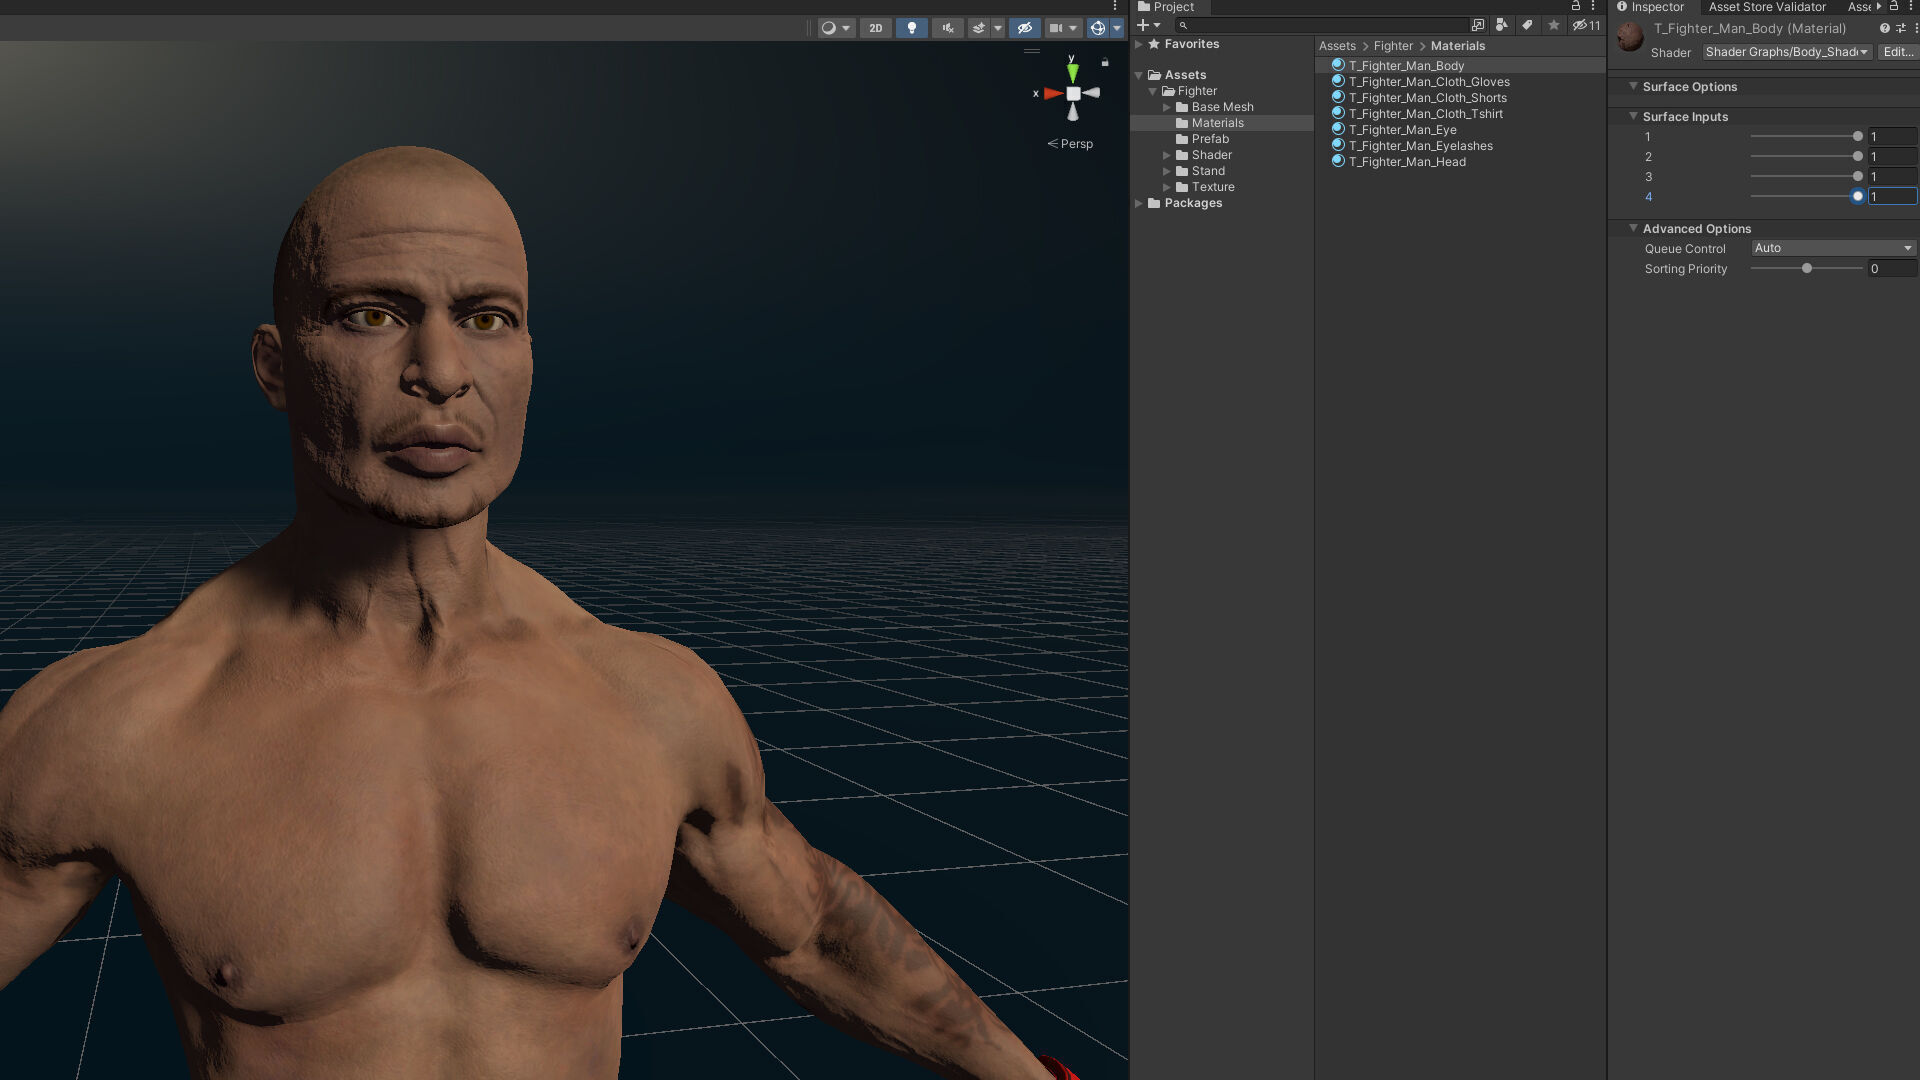The width and height of the screenshot is (1920, 1080).
Task: Toggle 2D view mode
Action: 876,28
